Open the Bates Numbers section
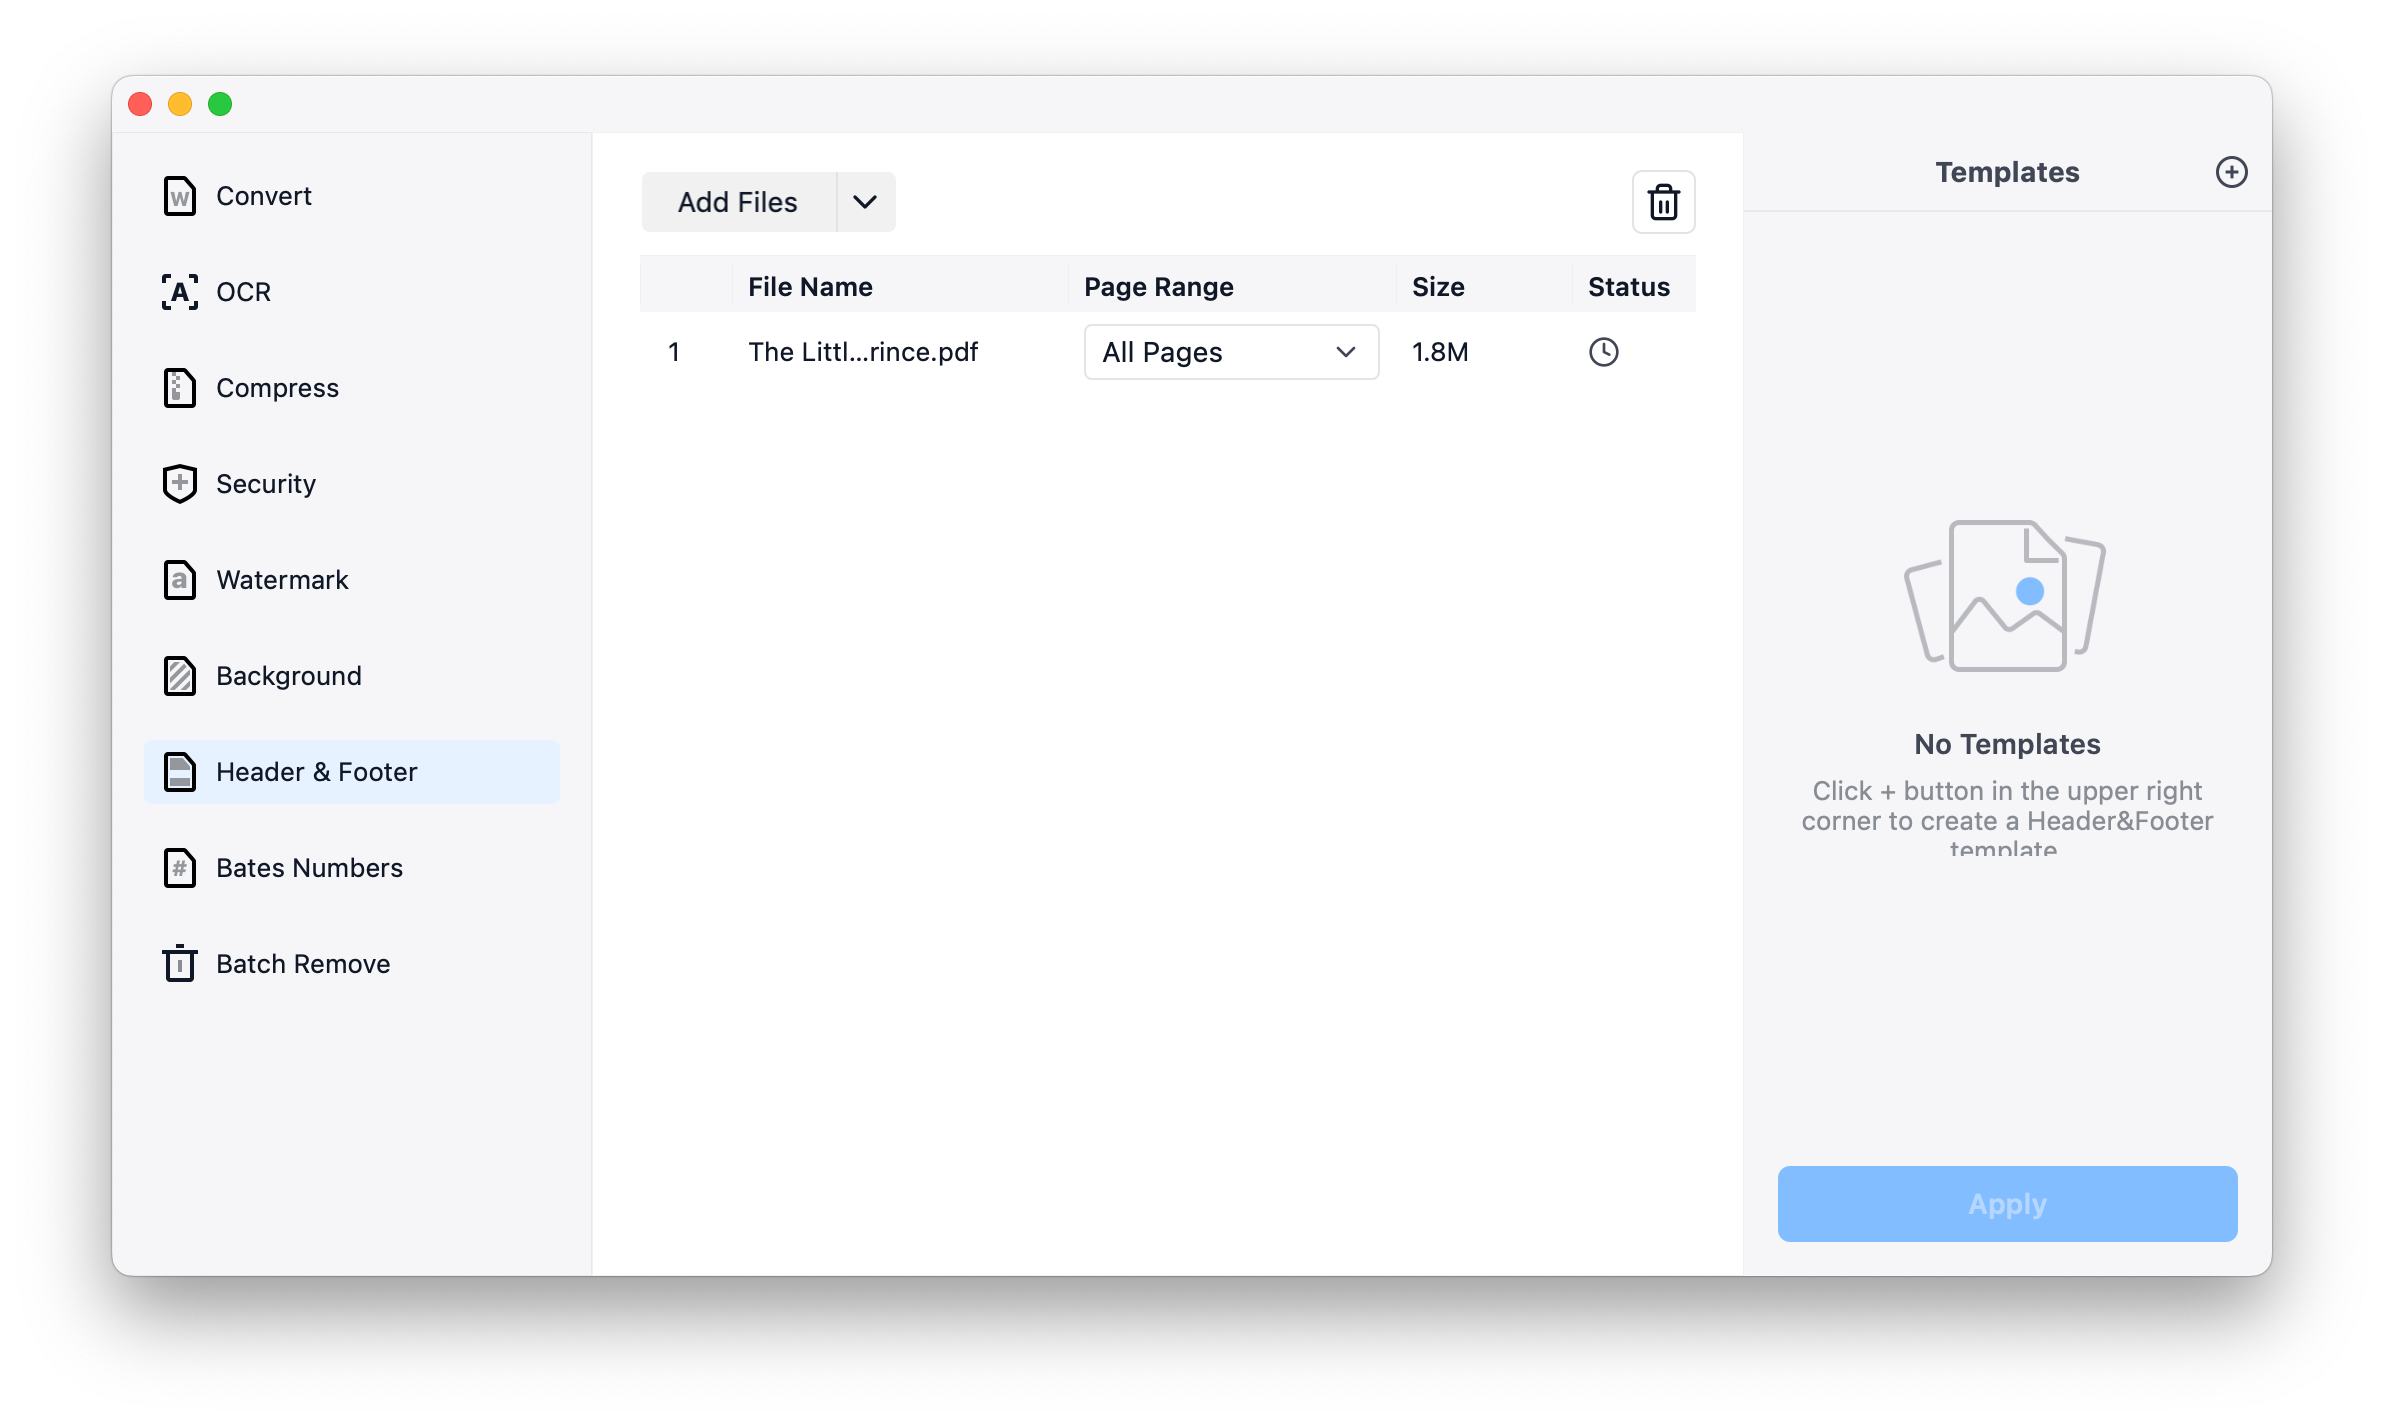 [x=309, y=868]
